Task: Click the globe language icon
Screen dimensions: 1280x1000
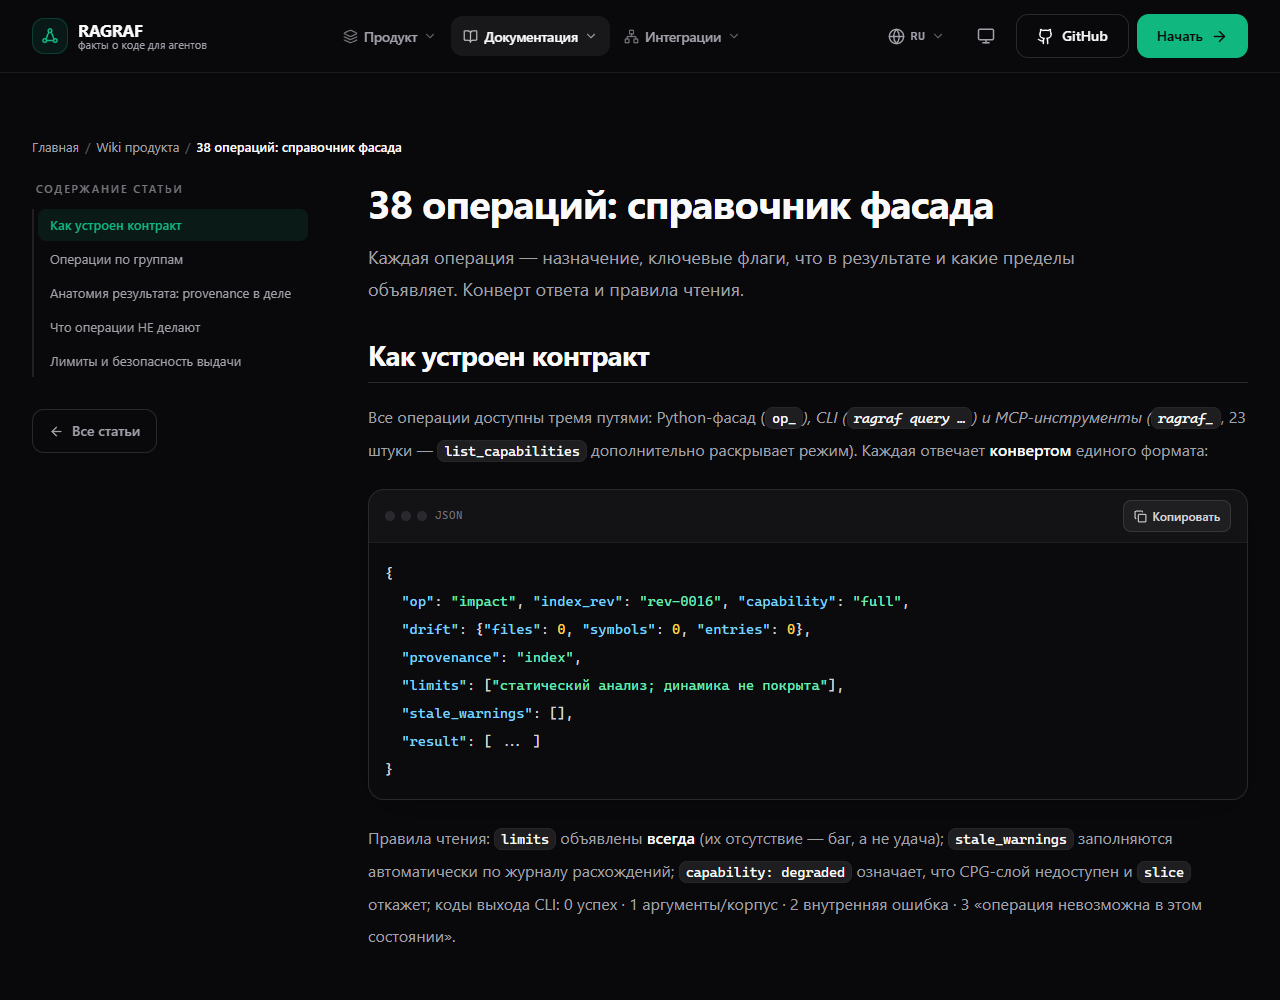Action: (x=896, y=36)
